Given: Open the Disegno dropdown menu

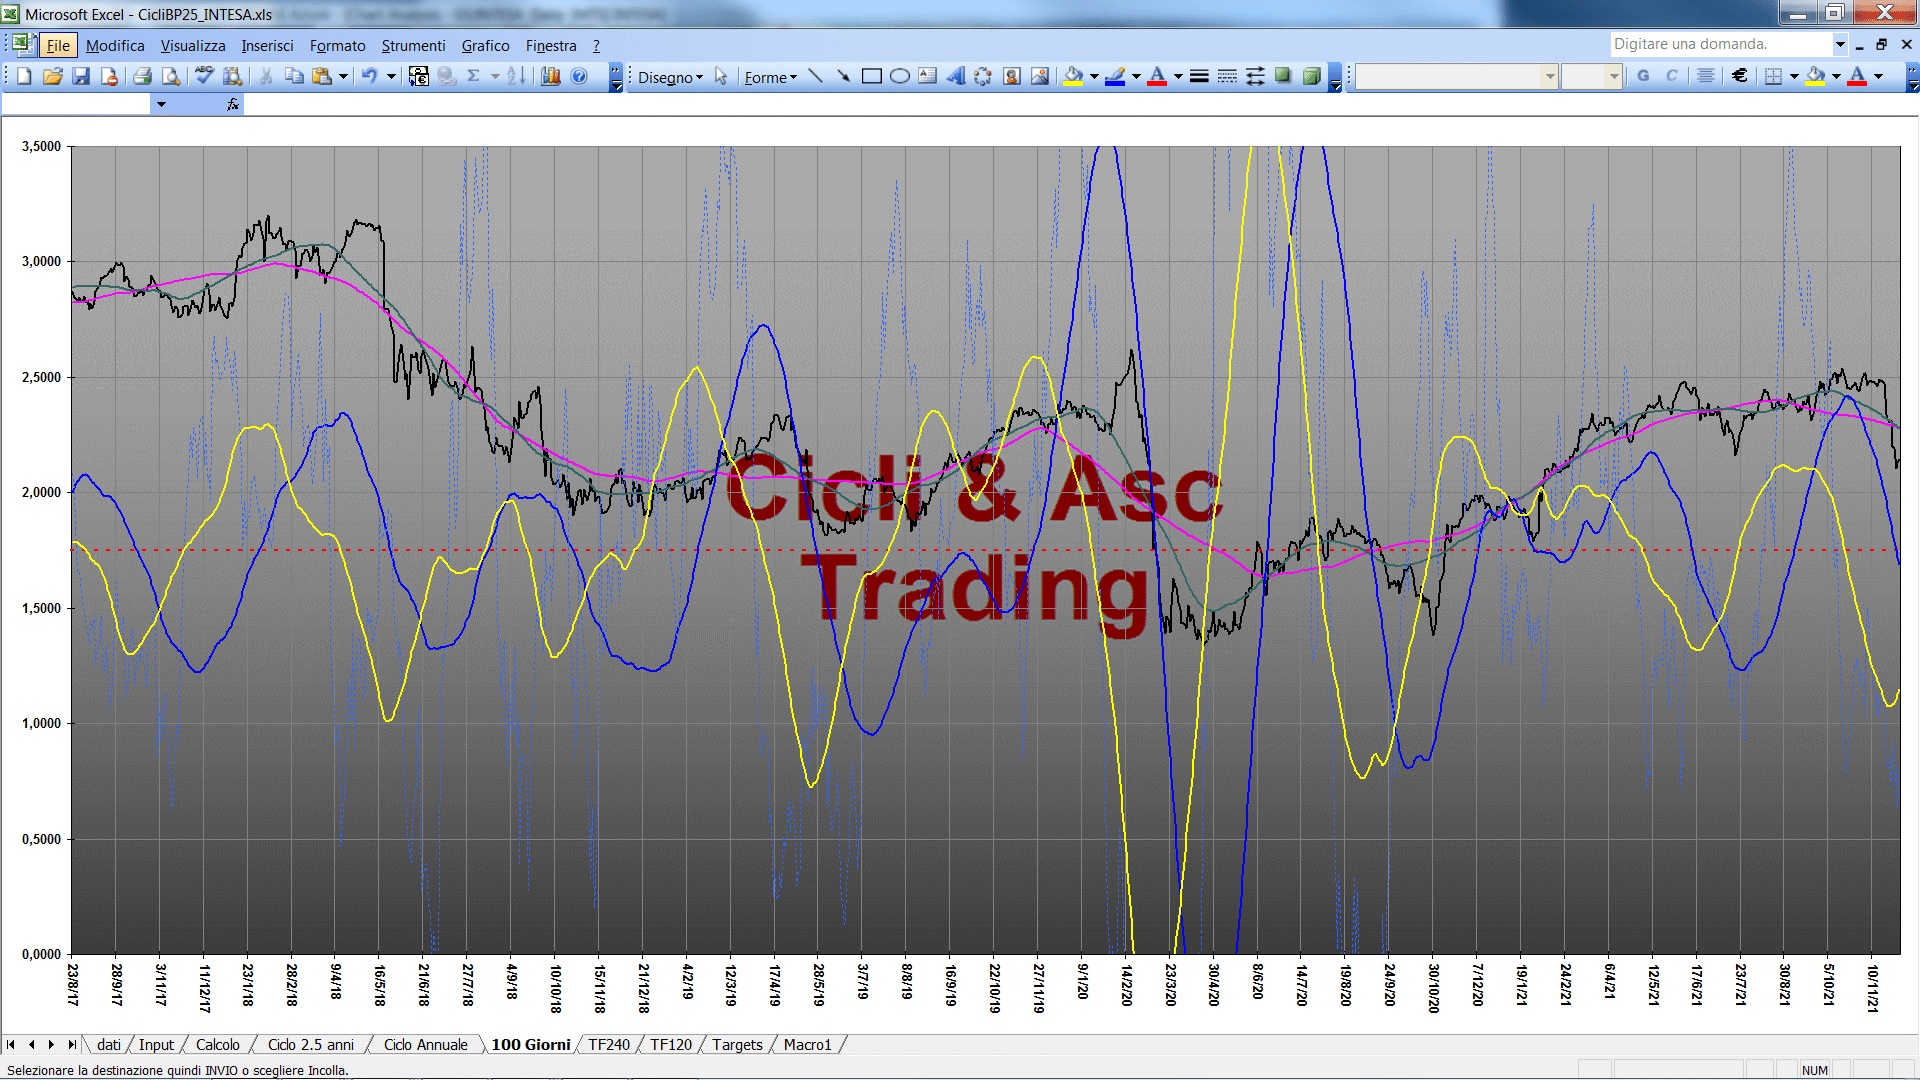Looking at the screenshot, I should click(x=670, y=77).
